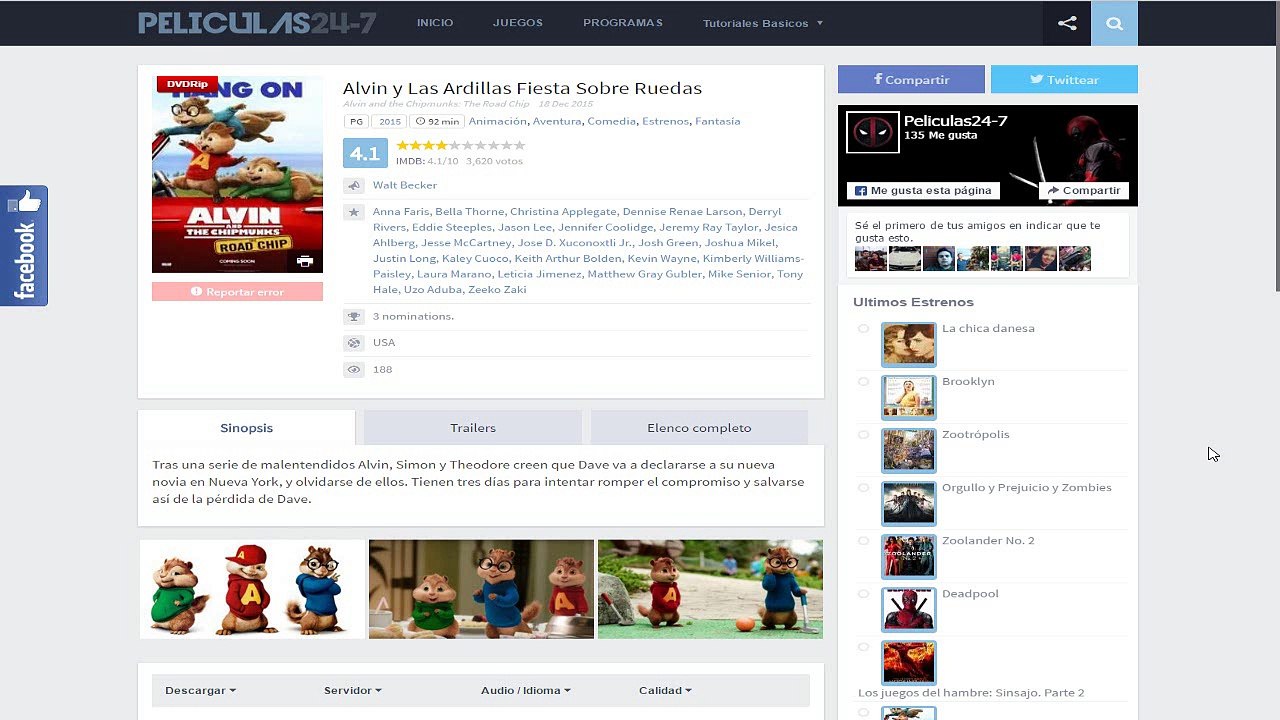This screenshot has height=720, width=1280.
Task: Open Orgullo y Prejuicio y Zombies link
Action: tap(1027, 487)
